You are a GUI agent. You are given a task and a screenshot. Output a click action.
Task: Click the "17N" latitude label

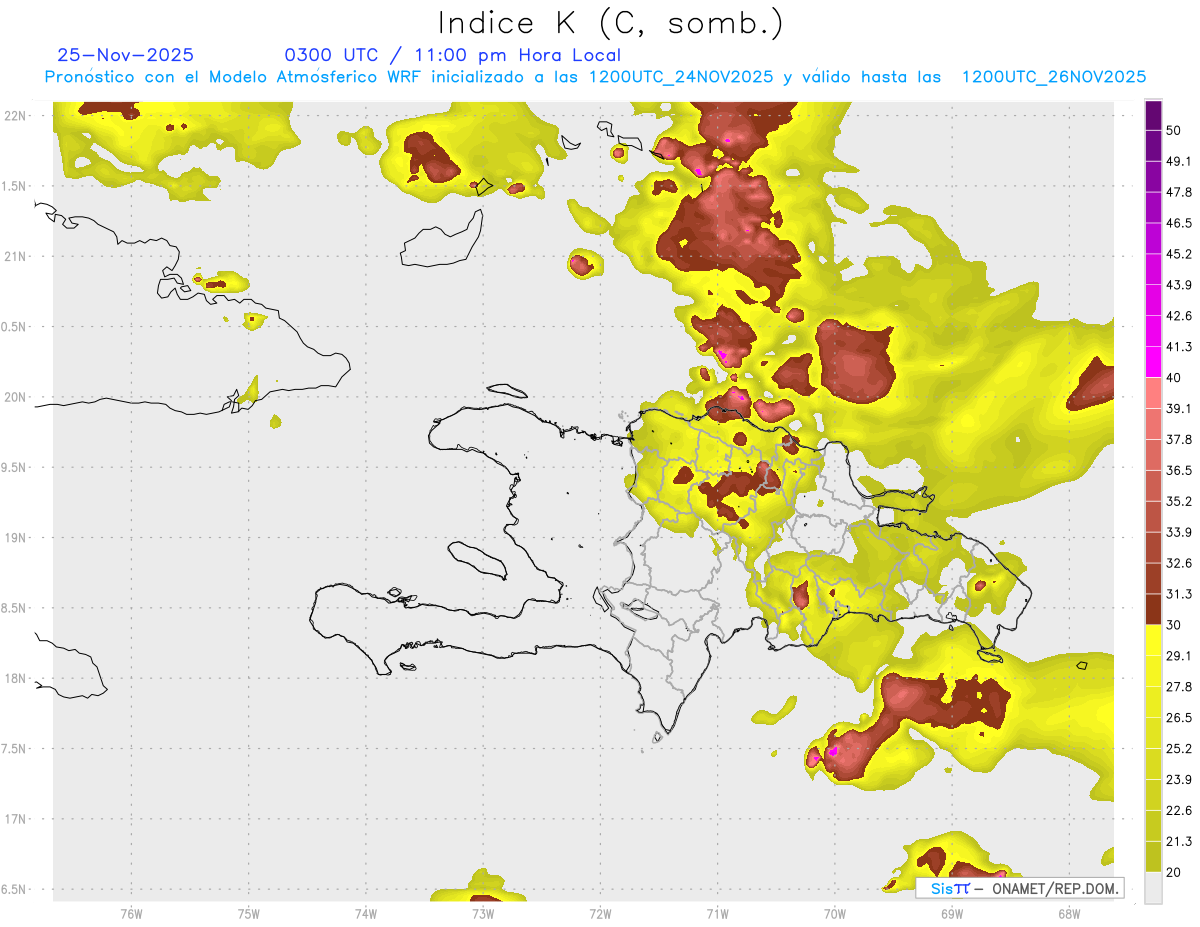(15, 819)
